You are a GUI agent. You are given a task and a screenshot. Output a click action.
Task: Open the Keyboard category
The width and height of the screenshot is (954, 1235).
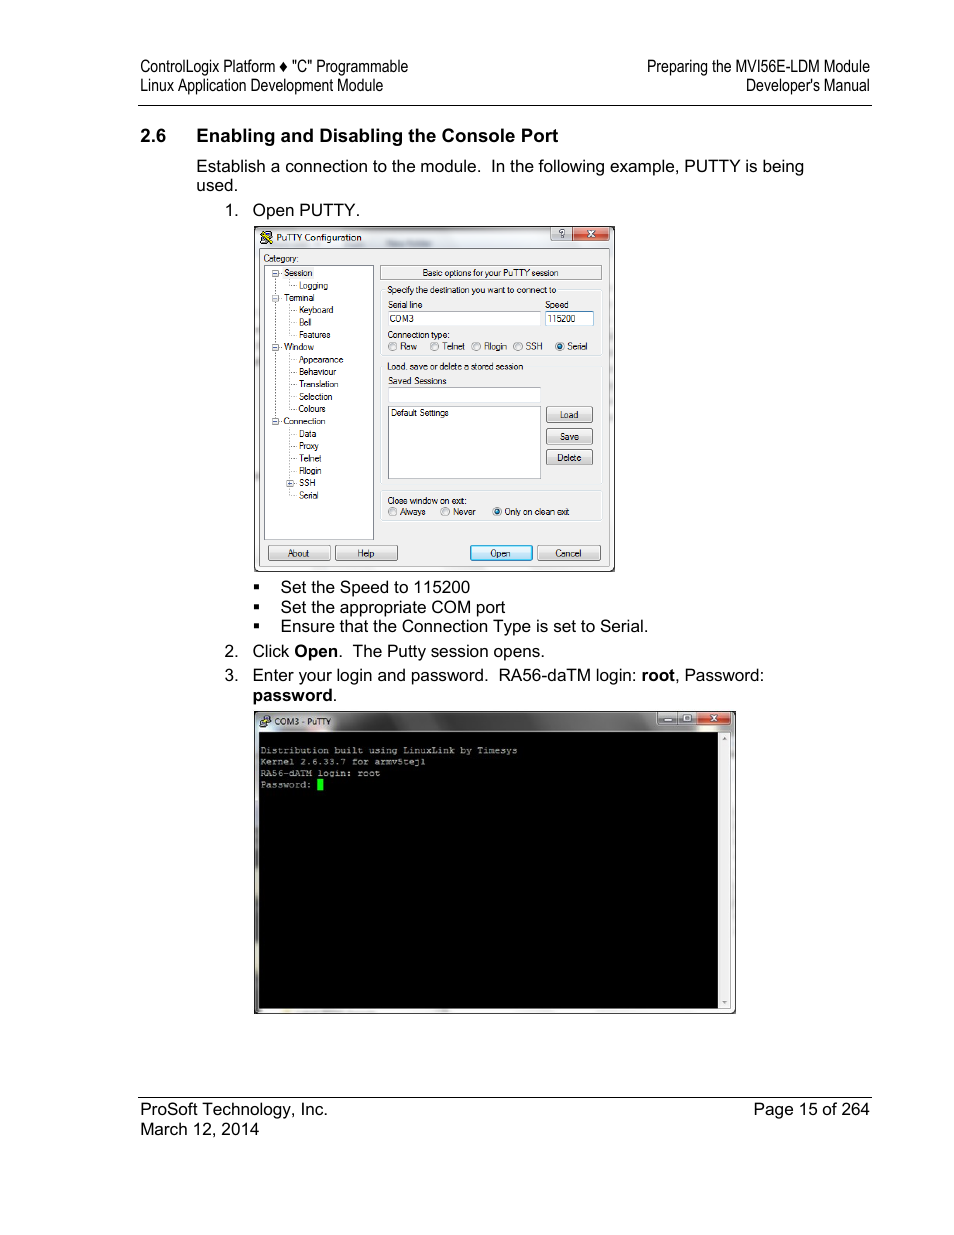click(316, 310)
